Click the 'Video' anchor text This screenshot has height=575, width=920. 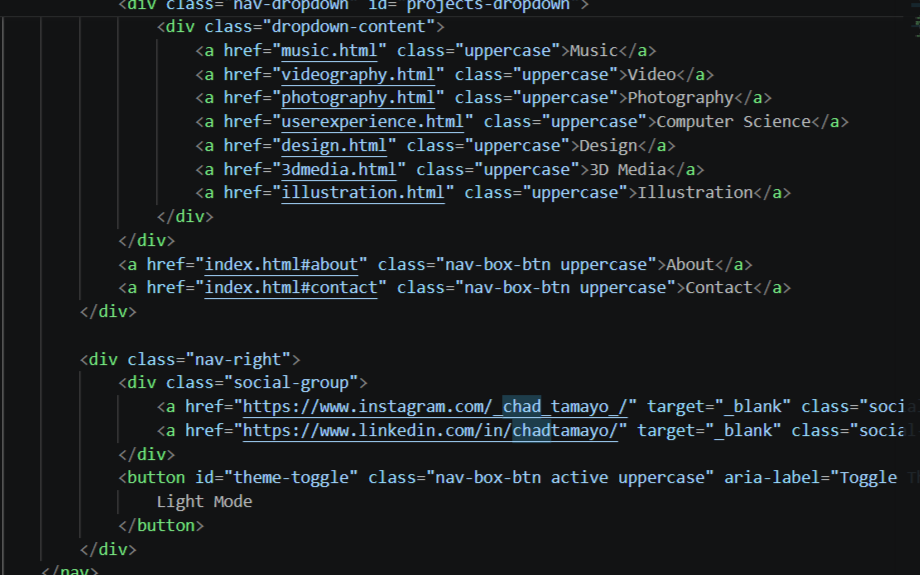point(651,75)
